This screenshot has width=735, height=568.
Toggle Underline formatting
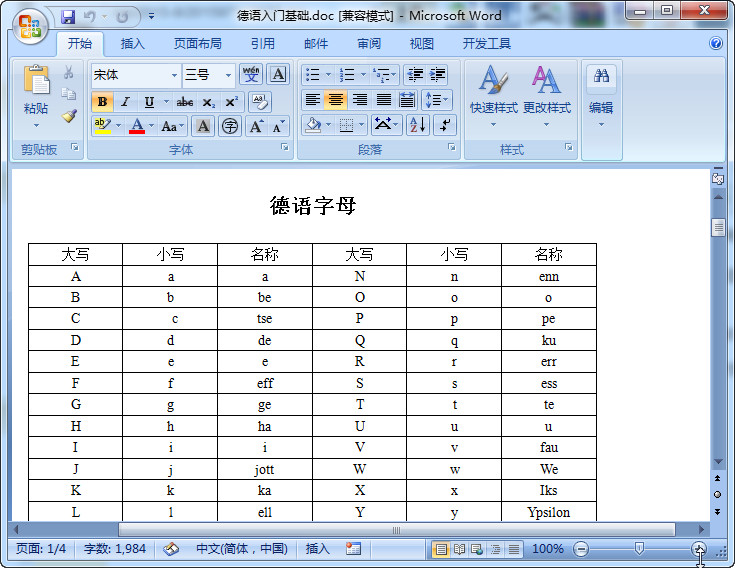click(149, 102)
